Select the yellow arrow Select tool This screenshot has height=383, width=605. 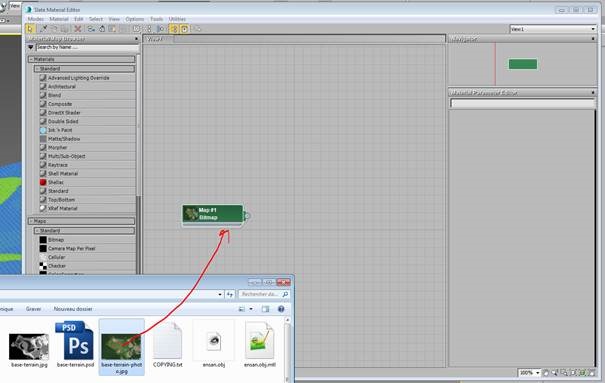pos(30,29)
